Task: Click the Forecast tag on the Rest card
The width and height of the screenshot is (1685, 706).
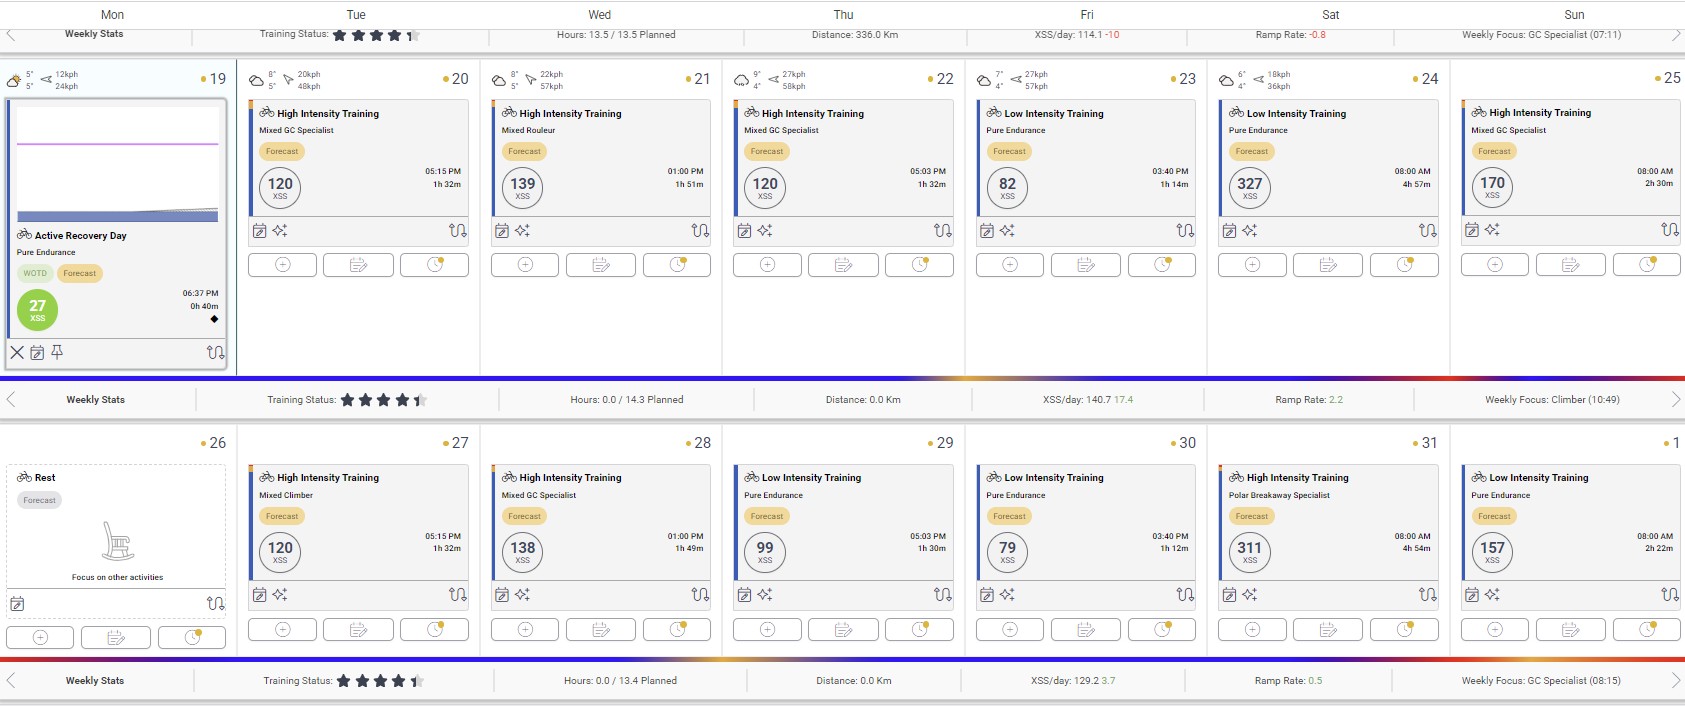Action: (40, 500)
